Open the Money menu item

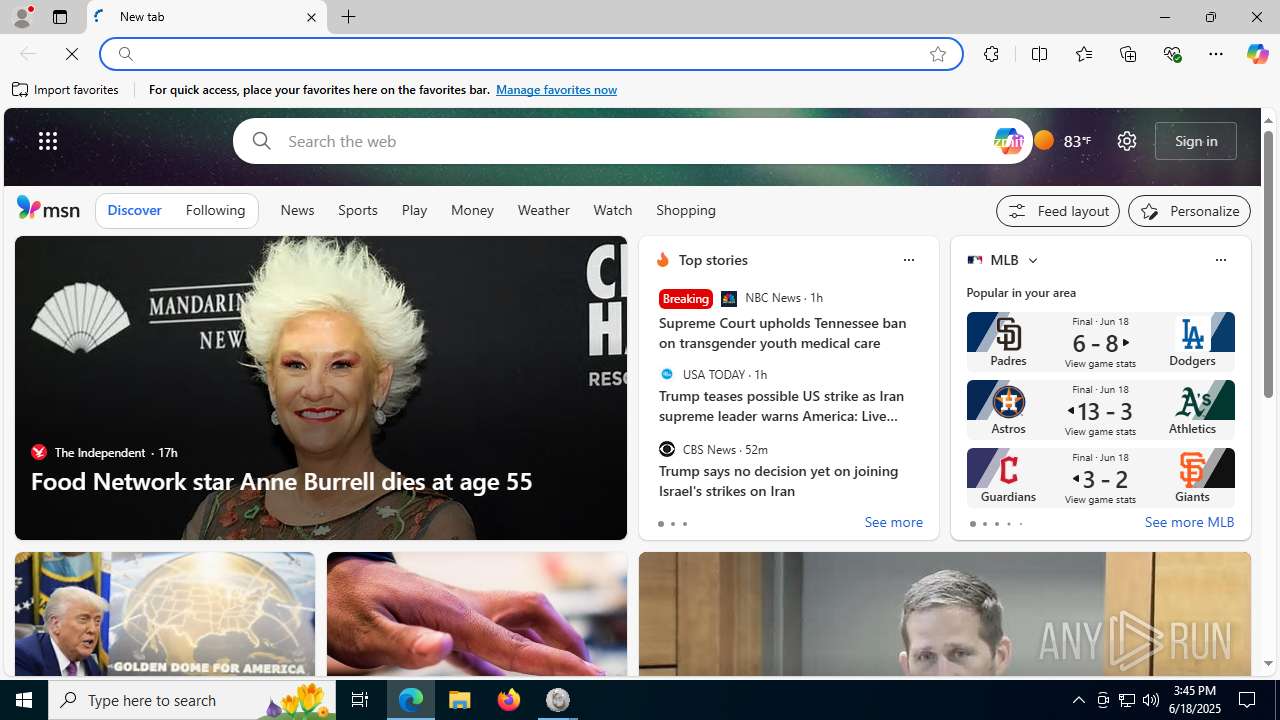pyautogui.click(x=472, y=211)
